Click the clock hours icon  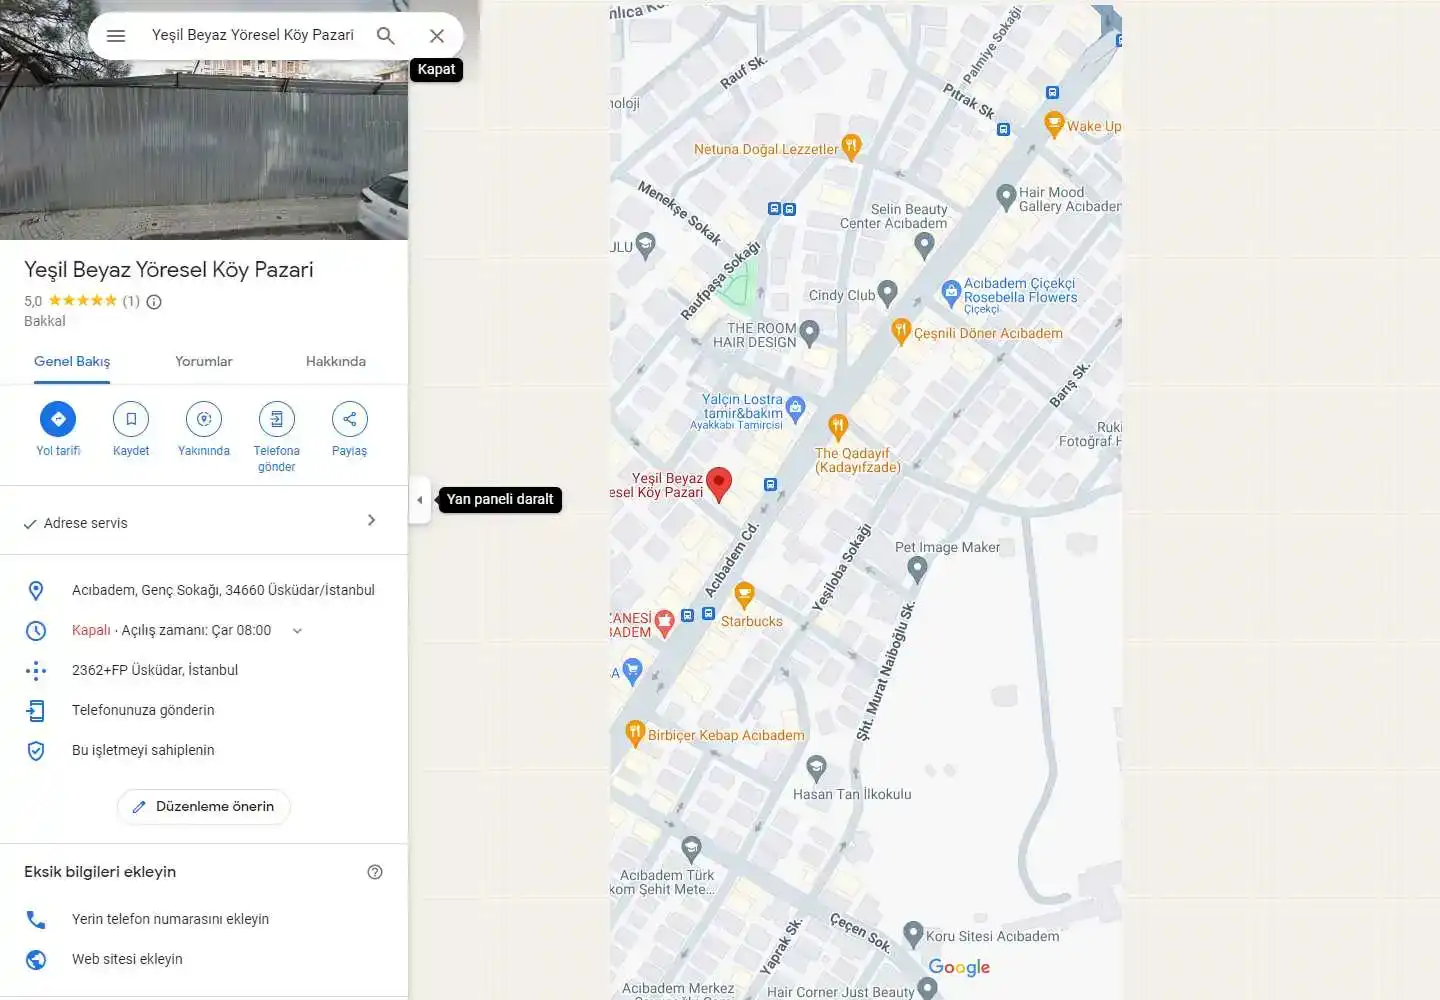point(36,630)
